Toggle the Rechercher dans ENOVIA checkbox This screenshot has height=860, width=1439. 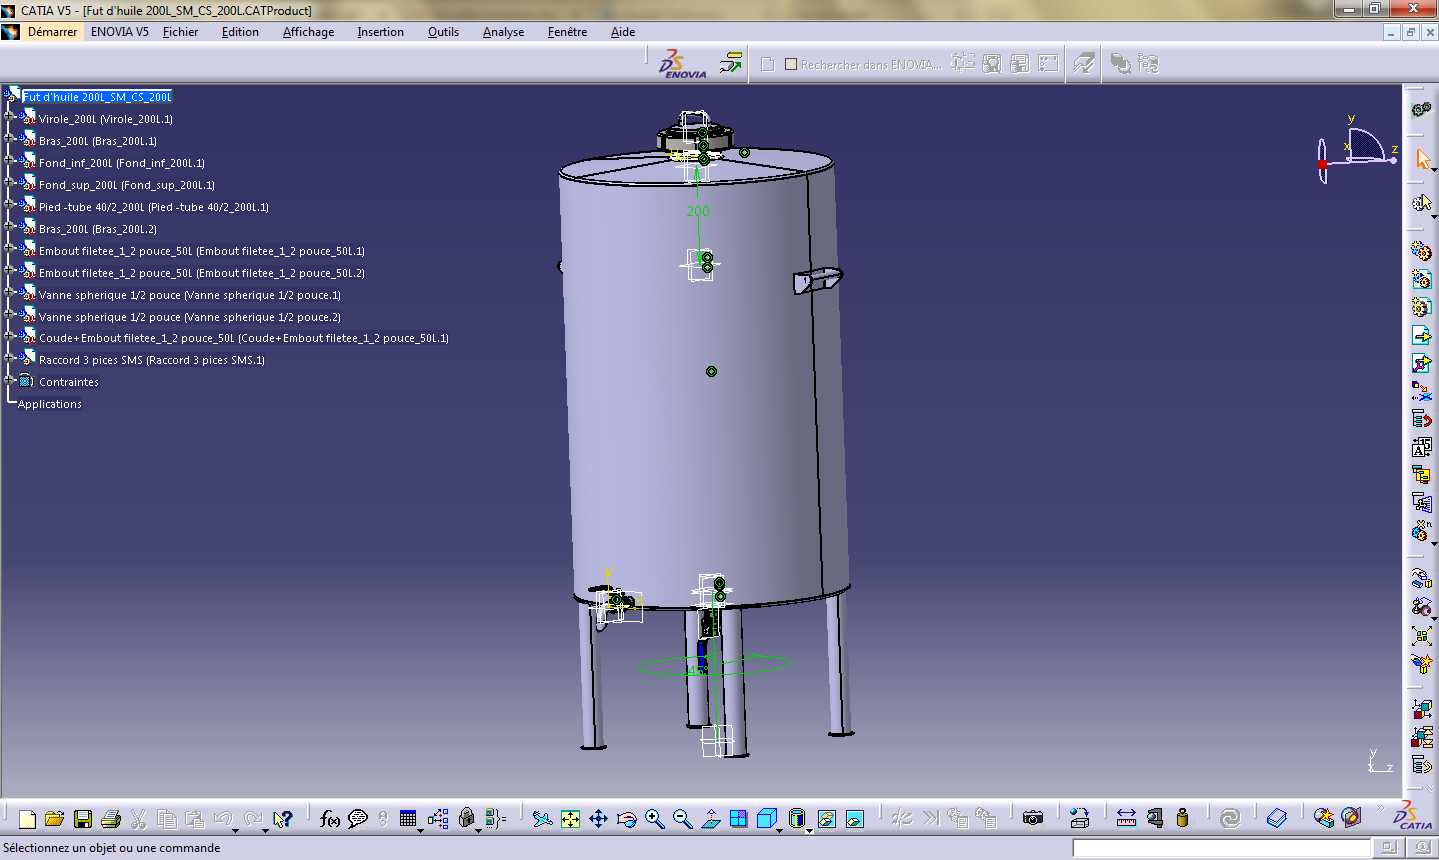(791, 64)
